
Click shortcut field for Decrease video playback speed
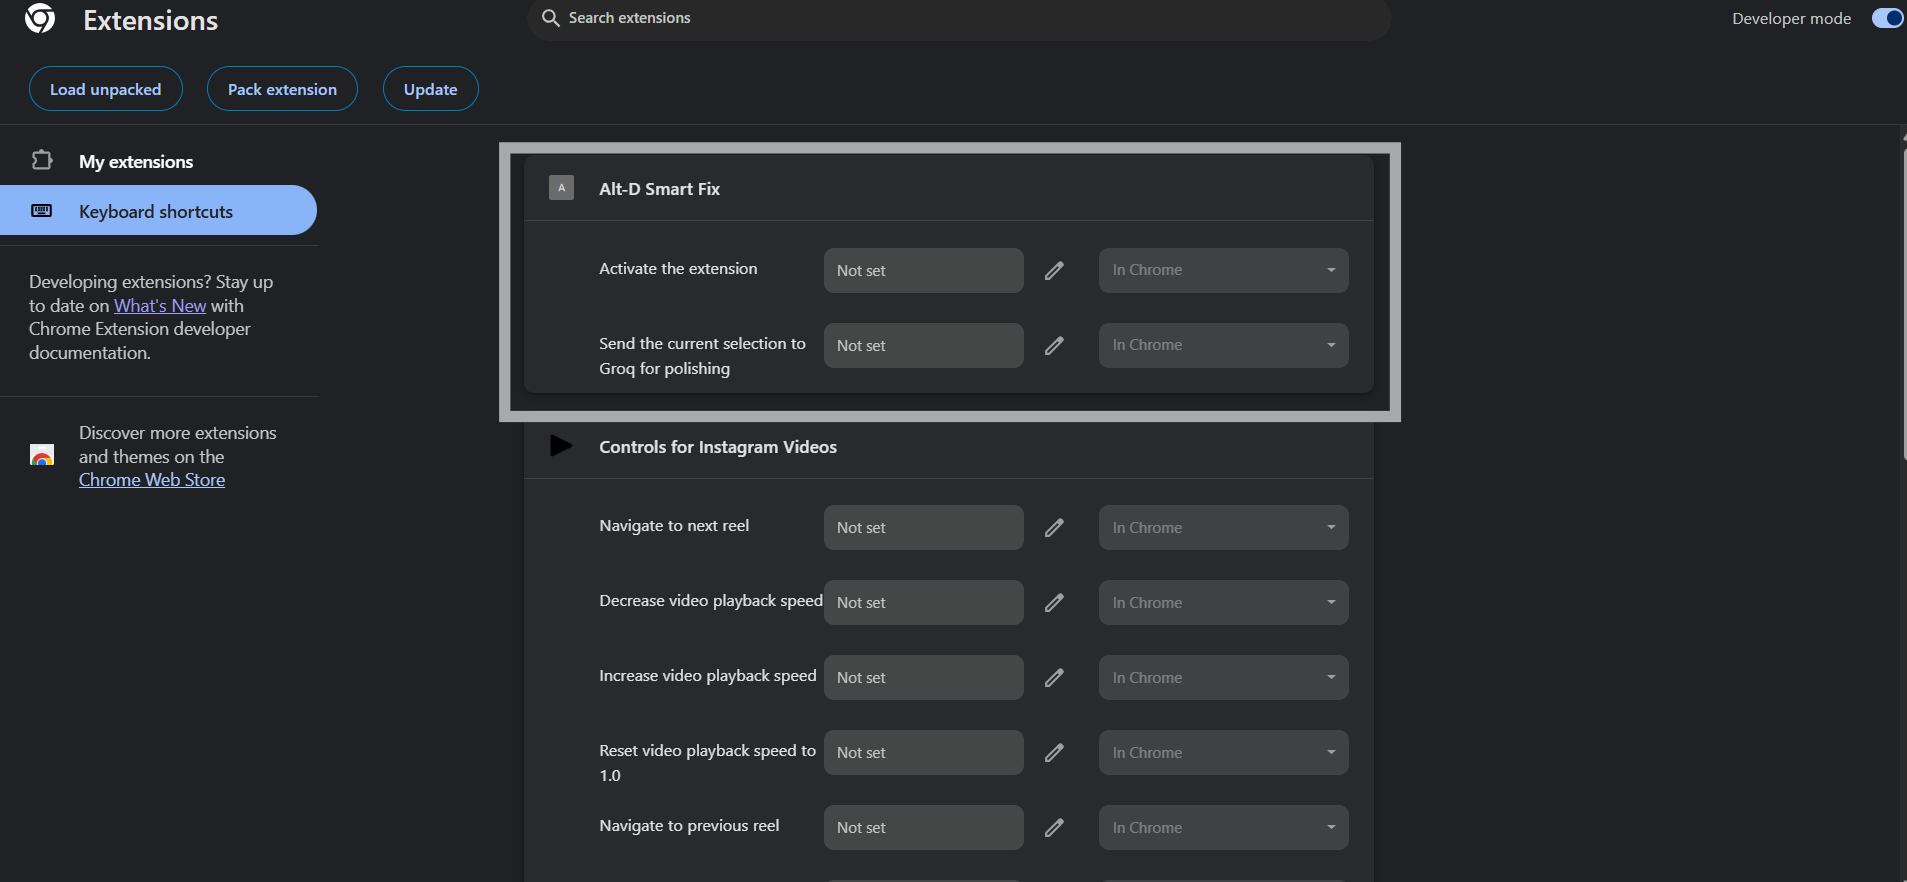pyautogui.click(x=923, y=602)
